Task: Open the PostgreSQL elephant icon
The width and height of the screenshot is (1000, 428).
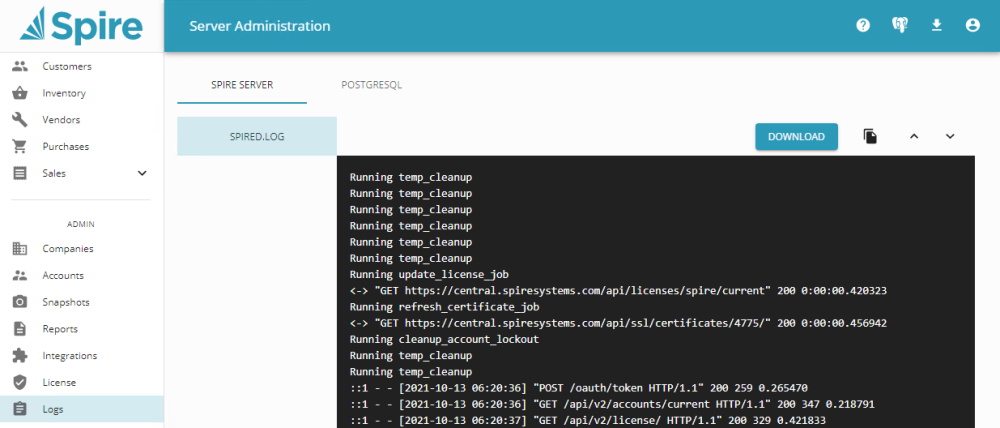Action: 900,26
